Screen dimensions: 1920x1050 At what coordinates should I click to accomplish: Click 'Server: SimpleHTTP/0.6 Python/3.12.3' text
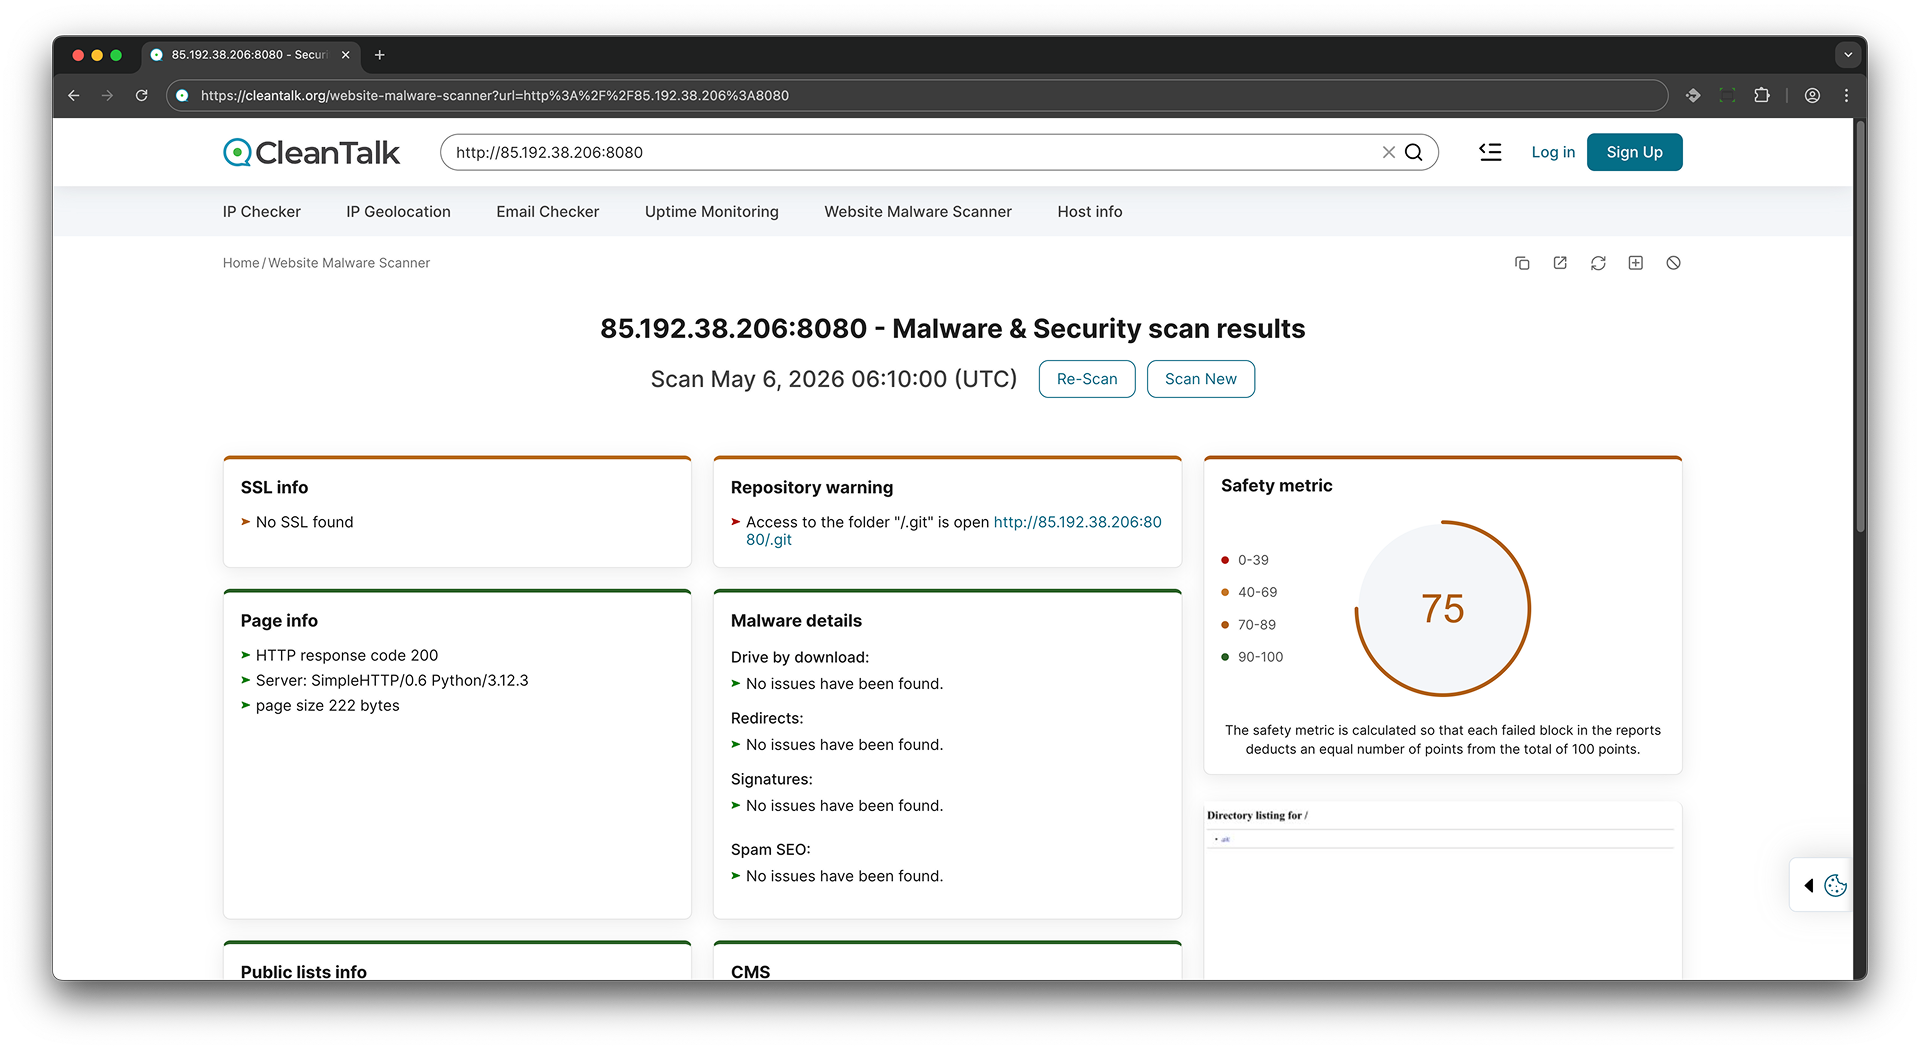(x=392, y=680)
